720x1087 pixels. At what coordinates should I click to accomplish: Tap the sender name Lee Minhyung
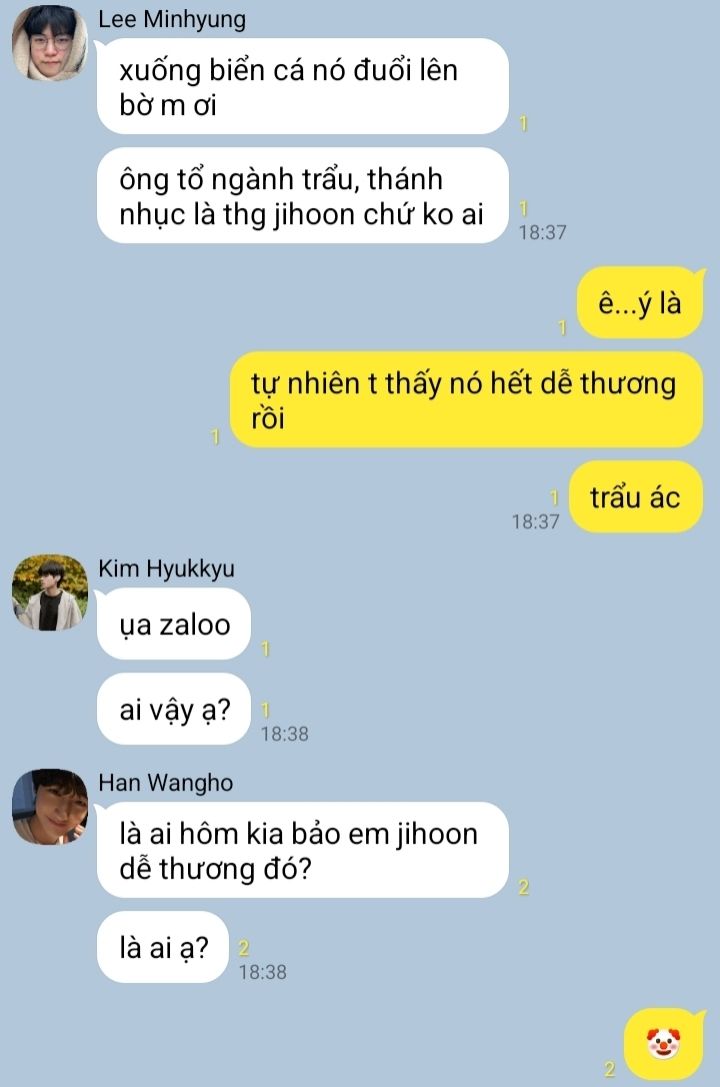coord(172,19)
